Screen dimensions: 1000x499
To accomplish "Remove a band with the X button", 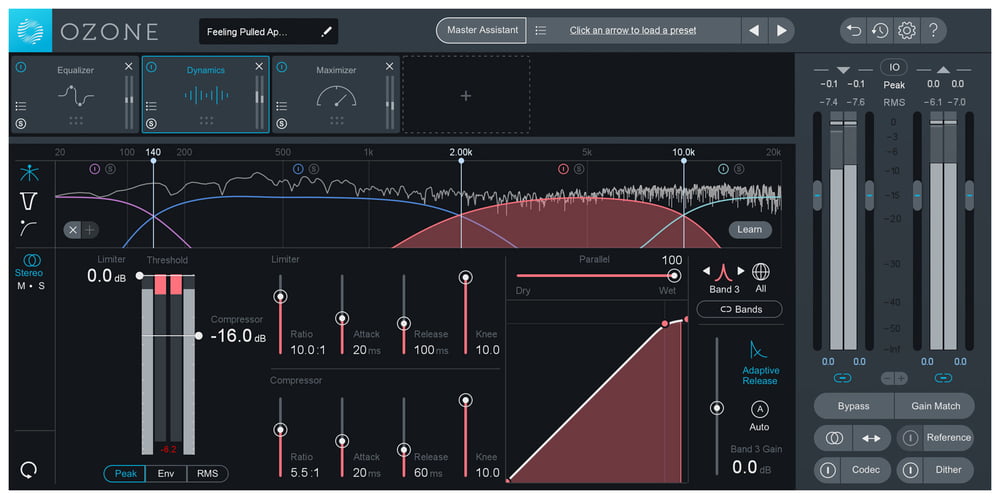I will coord(73,230).
